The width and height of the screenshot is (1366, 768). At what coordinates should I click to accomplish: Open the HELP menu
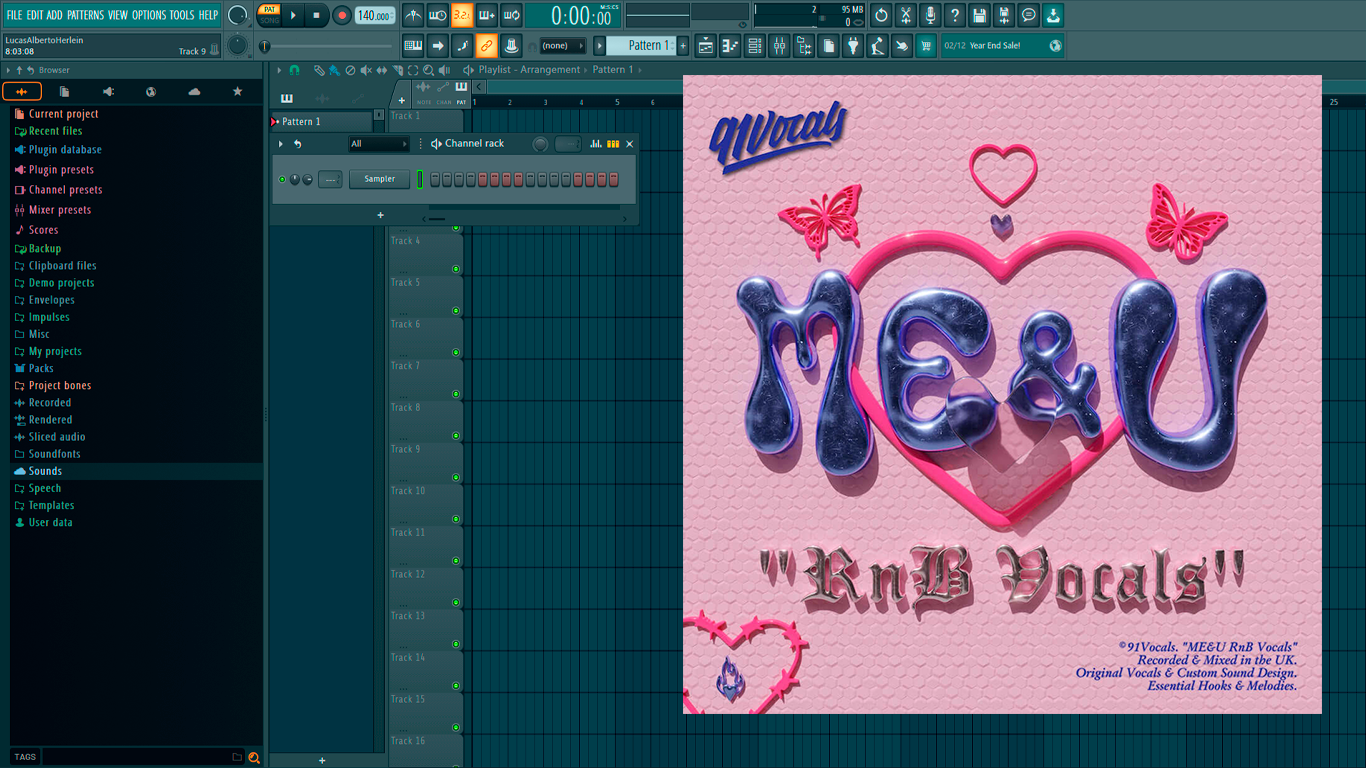coord(208,15)
